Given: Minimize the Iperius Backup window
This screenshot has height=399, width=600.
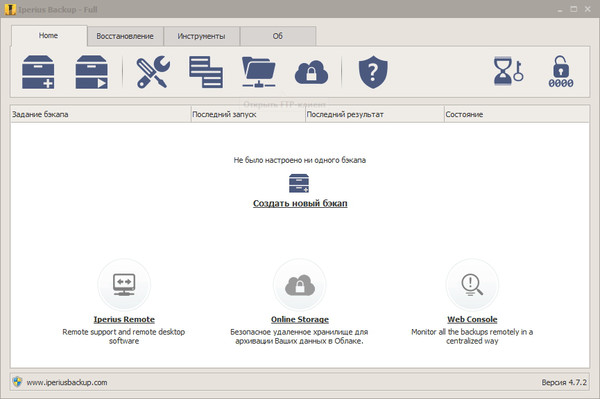Looking at the screenshot, I should (x=560, y=10).
